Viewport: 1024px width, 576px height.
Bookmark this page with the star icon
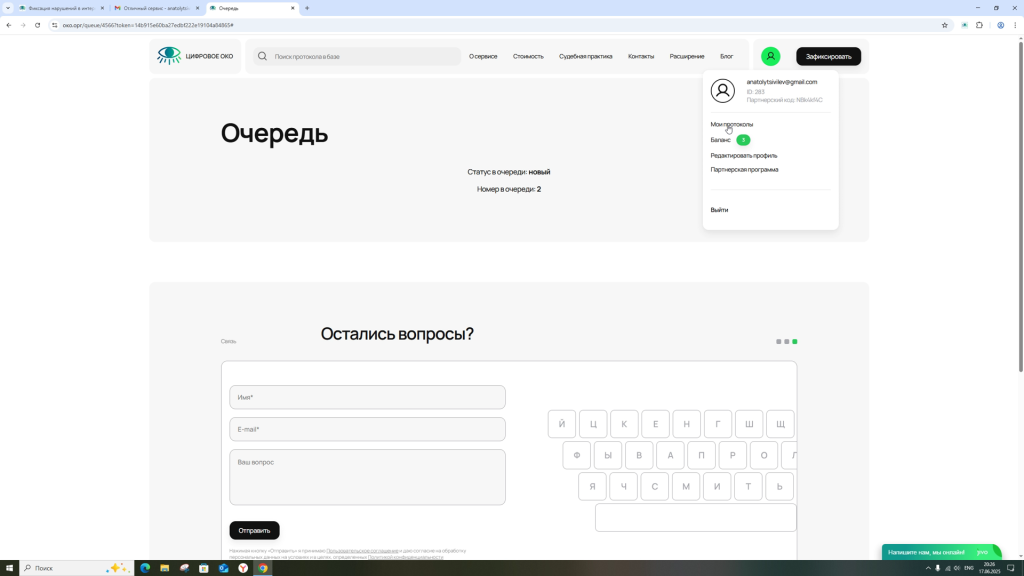(x=945, y=25)
